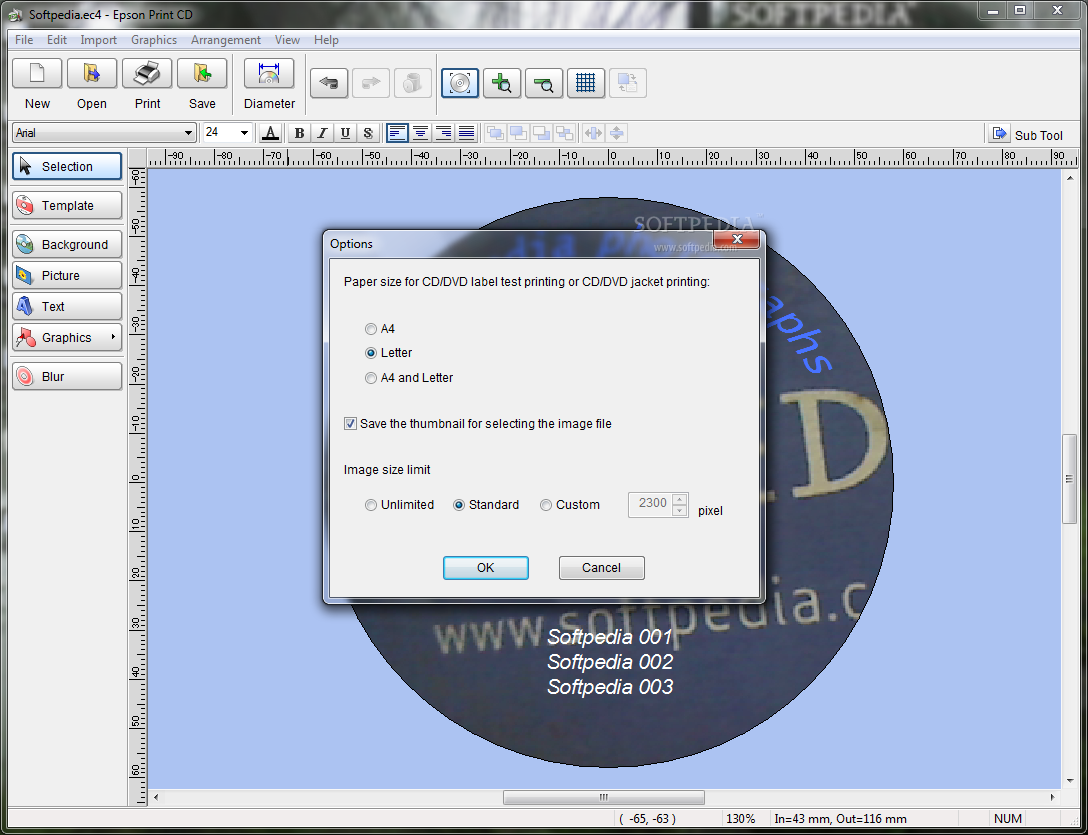Justify the text alignment
Screen dimensions: 1088x835
coord(467,133)
